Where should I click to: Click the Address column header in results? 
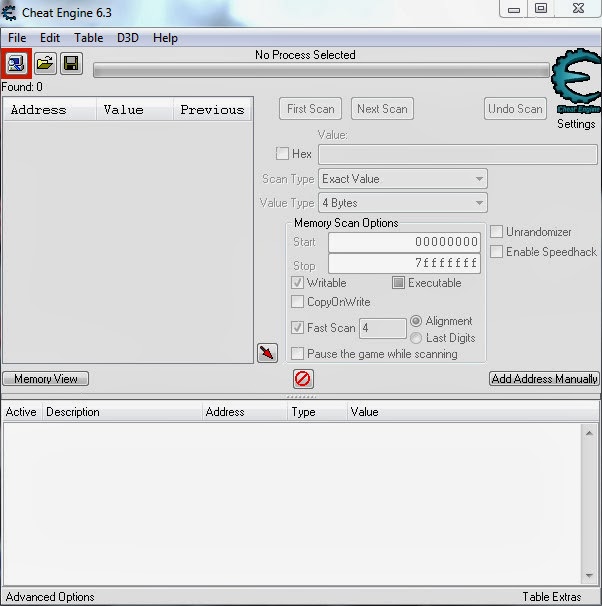click(49, 109)
